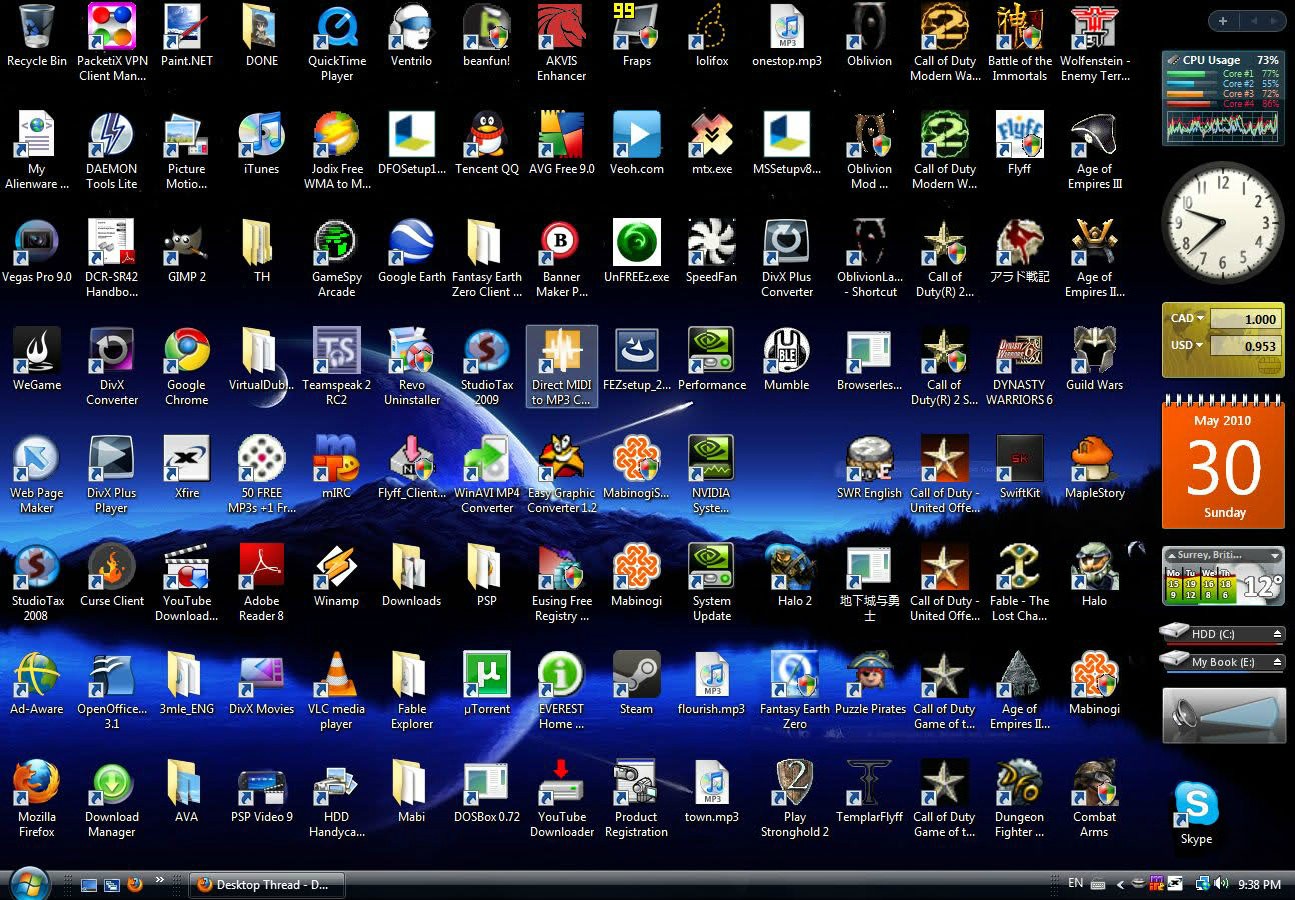This screenshot has width=1295, height=900.
Task: Click the calendar gadget showing May 30
Action: click(x=1223, y=463)
